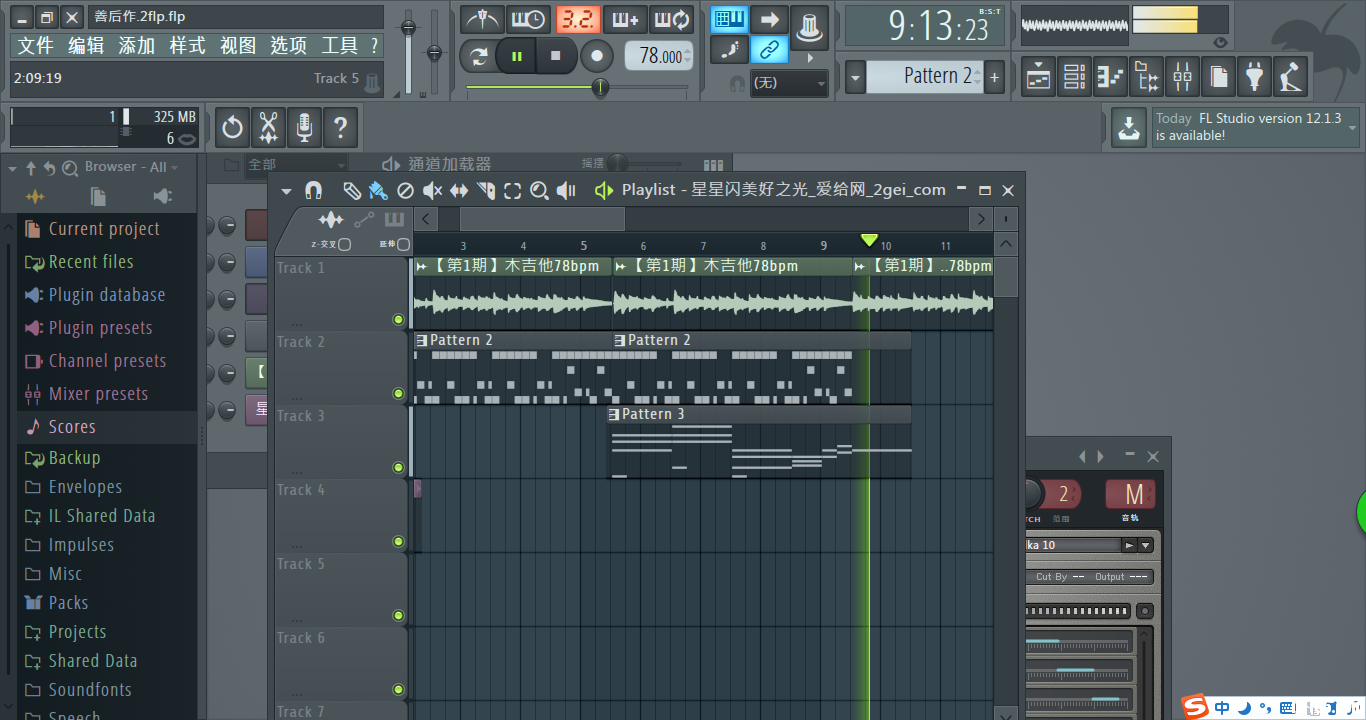Toggle loop recording icon
This screenshot has width=1366, height=720.
tap(671, 19)
